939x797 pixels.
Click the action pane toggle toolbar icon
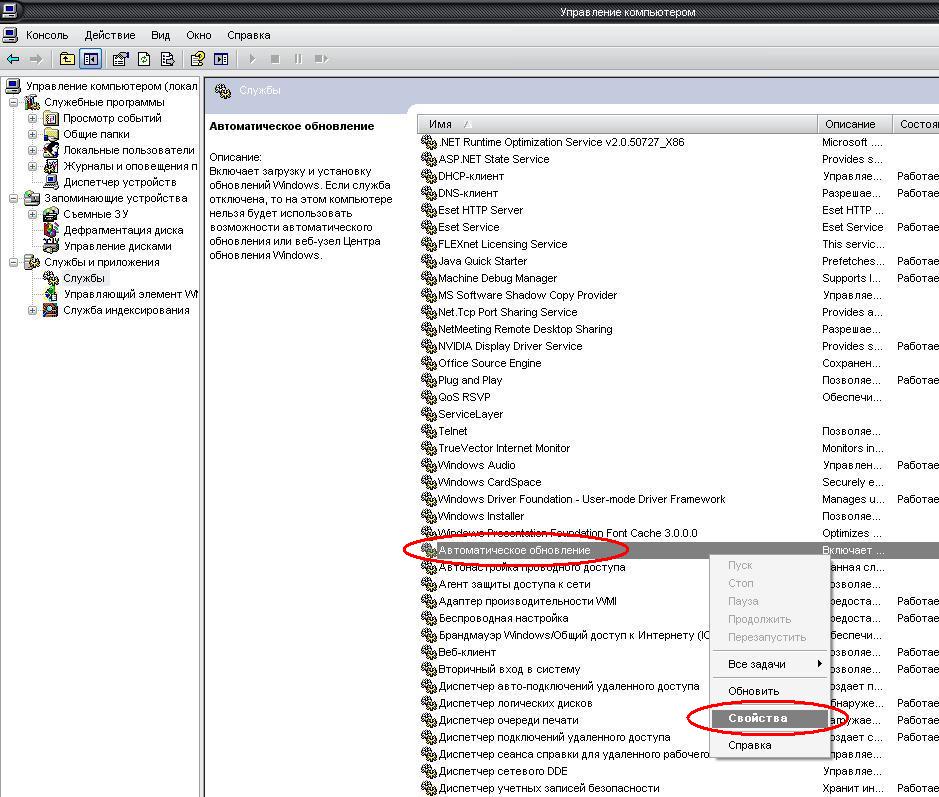(221, 59)
